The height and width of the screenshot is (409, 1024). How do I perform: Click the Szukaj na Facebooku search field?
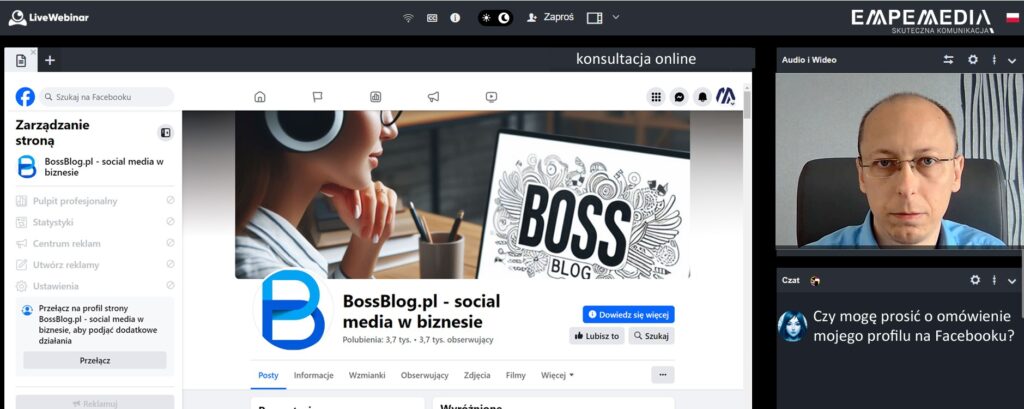point(107,97)
